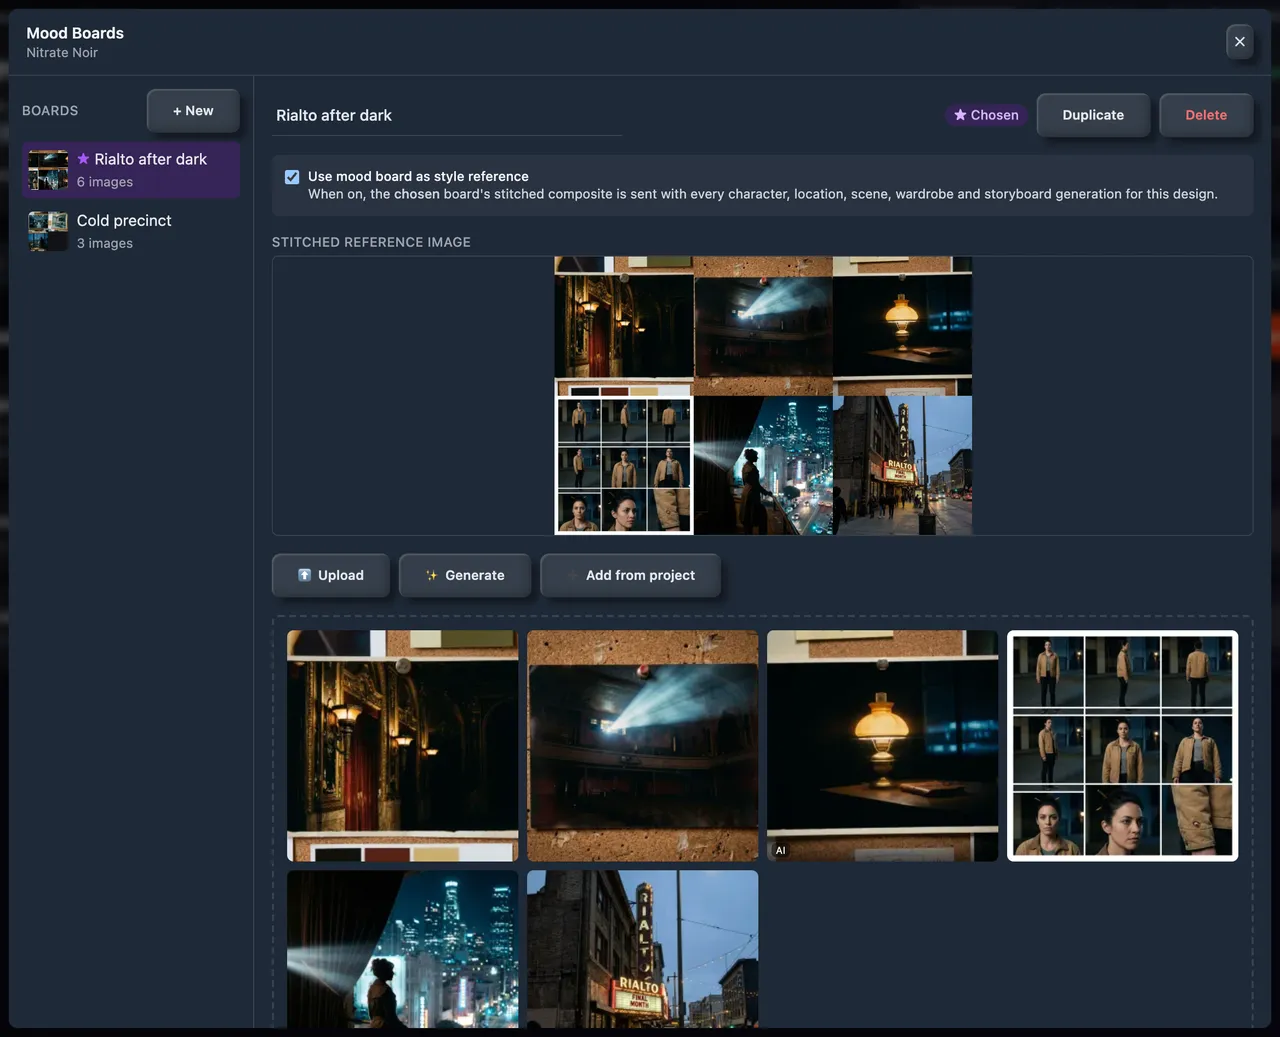
Task: Select the glowing desk lamp image
Action: click(x=883, y=745)
